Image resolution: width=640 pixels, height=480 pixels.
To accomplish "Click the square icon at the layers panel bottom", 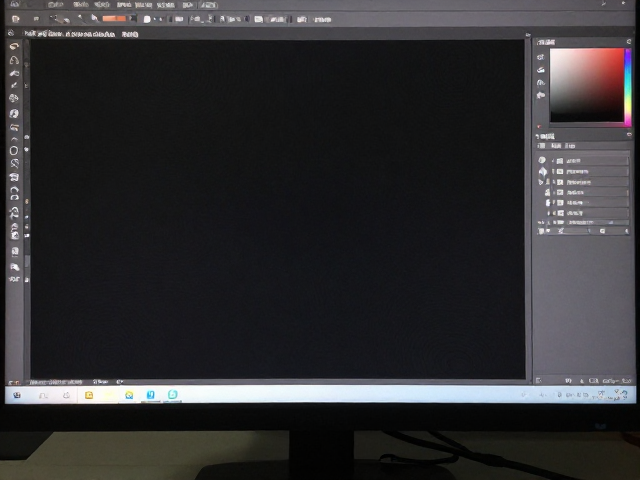I will [602, 231].
